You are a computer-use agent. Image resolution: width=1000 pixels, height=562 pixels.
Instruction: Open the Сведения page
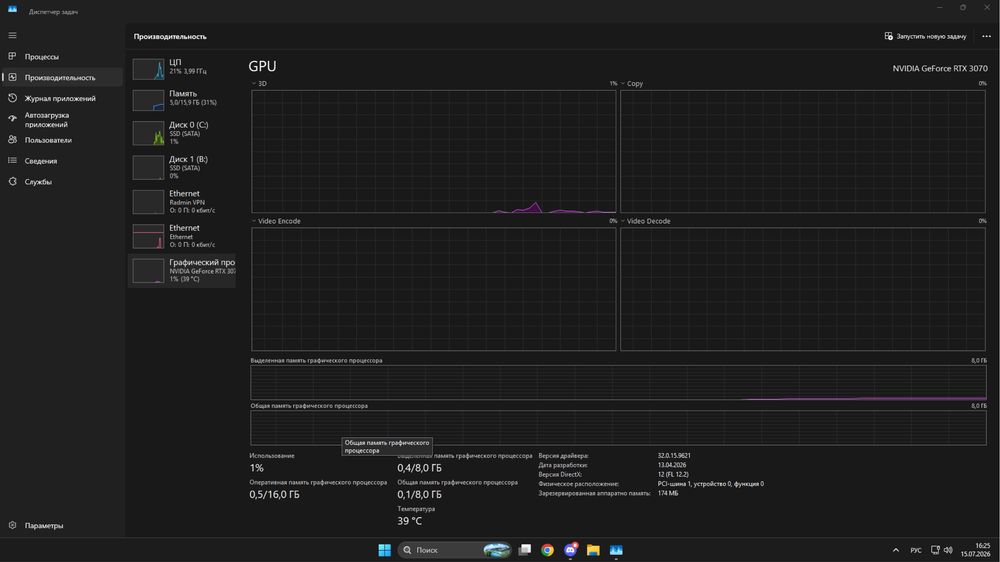click(x=62, y=161)
